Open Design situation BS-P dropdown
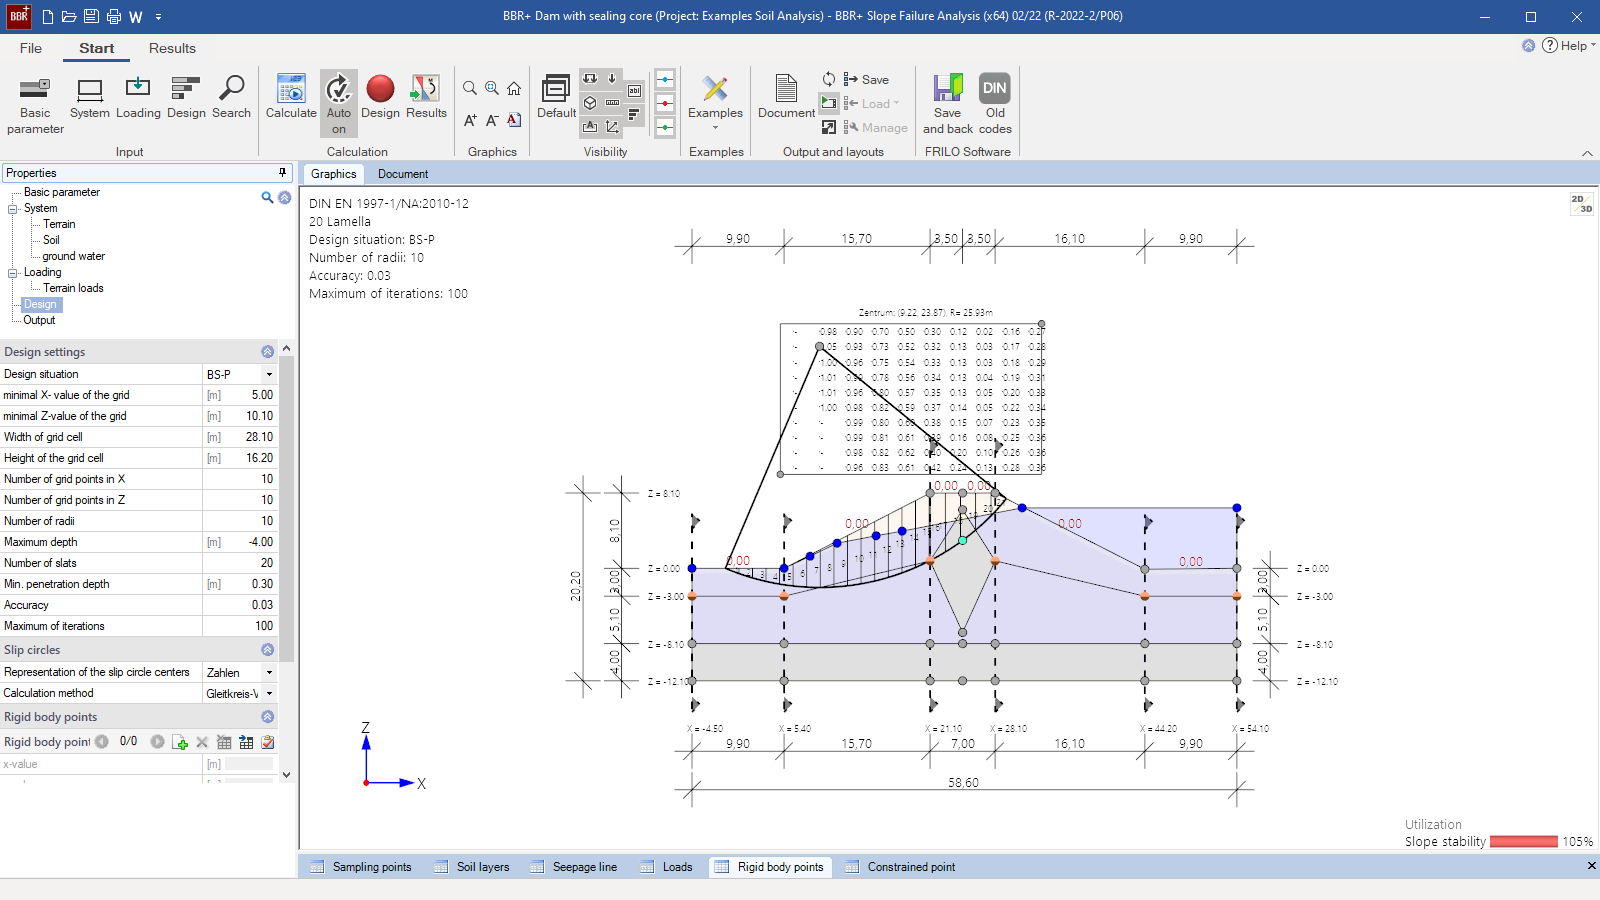Screen dimensions: 1600x900 (x=269, y=374)
